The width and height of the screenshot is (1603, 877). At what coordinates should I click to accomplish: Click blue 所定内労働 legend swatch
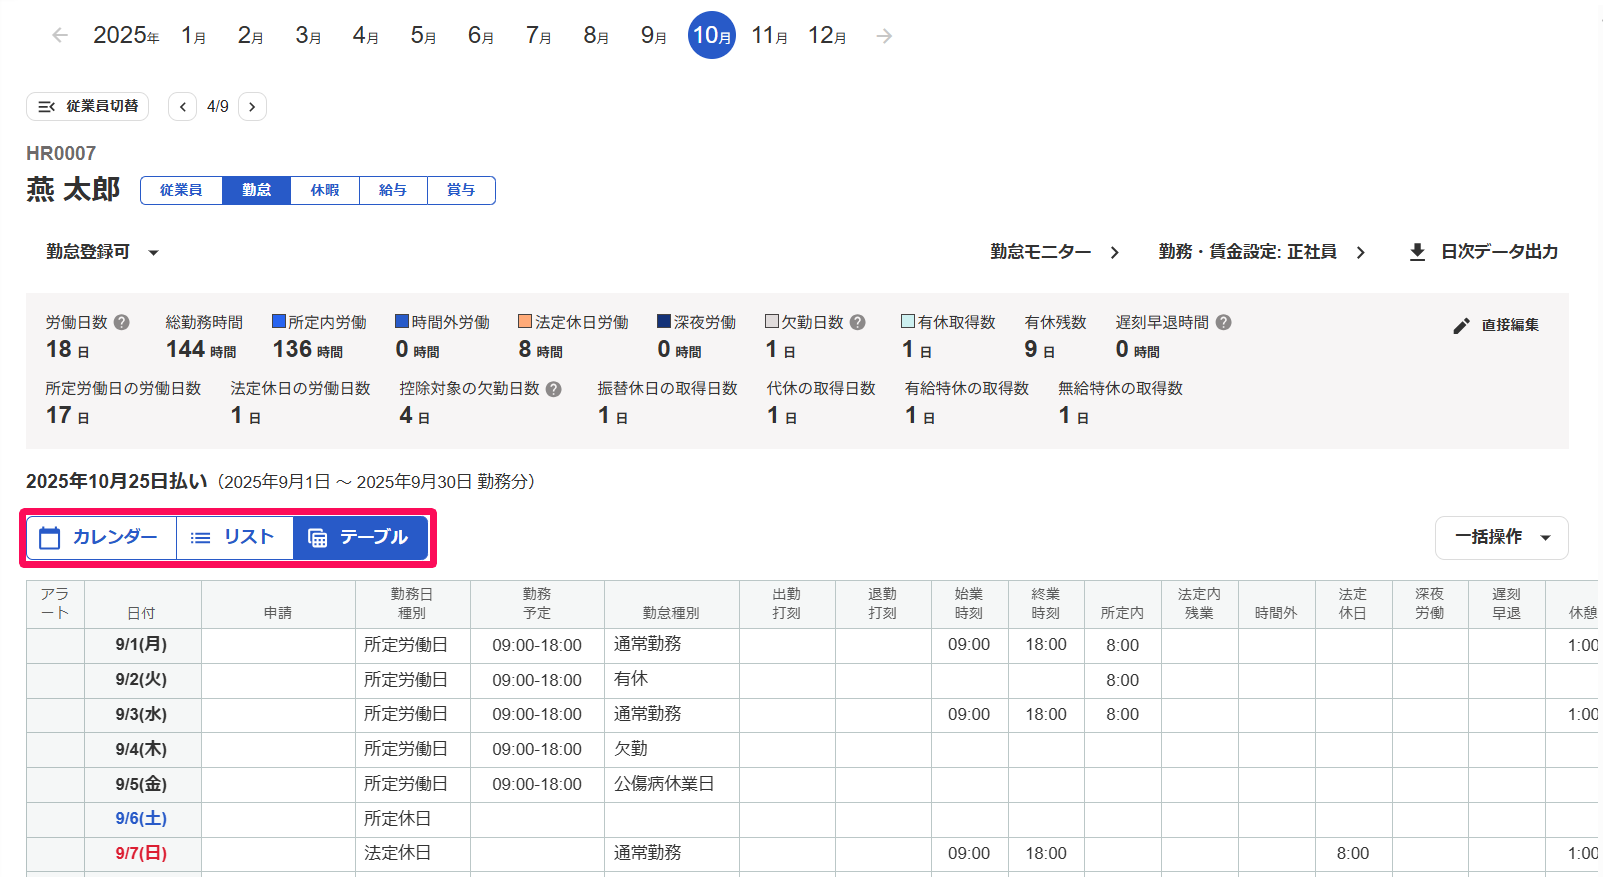click(x=279, y=321)
